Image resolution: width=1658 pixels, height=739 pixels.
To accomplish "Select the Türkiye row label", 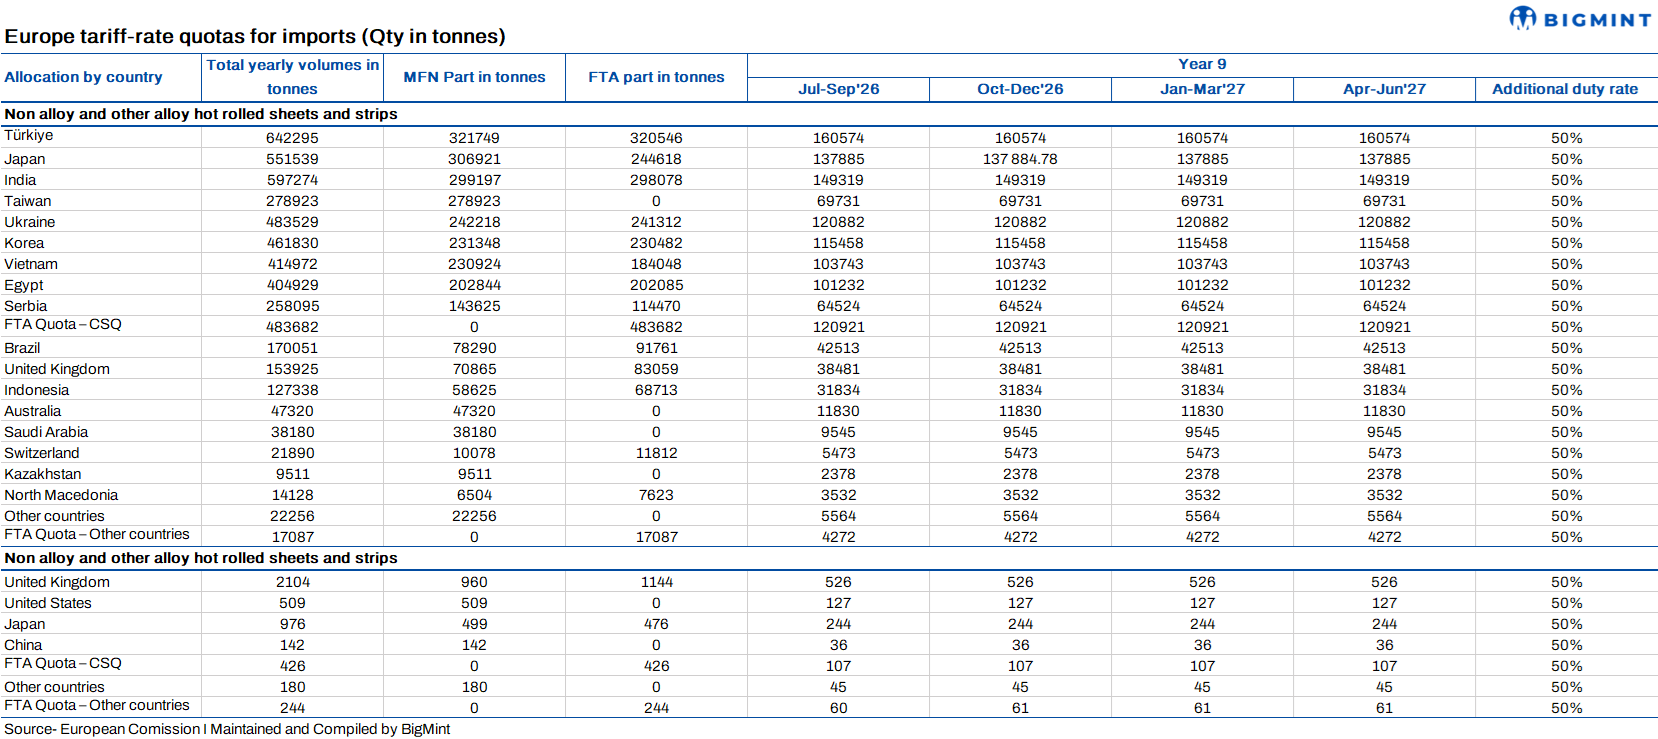I will pos(29,135).
